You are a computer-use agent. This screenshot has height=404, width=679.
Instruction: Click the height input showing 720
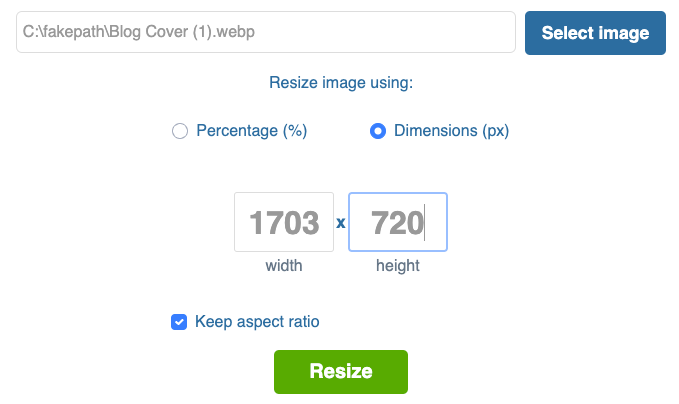[397, 222]
